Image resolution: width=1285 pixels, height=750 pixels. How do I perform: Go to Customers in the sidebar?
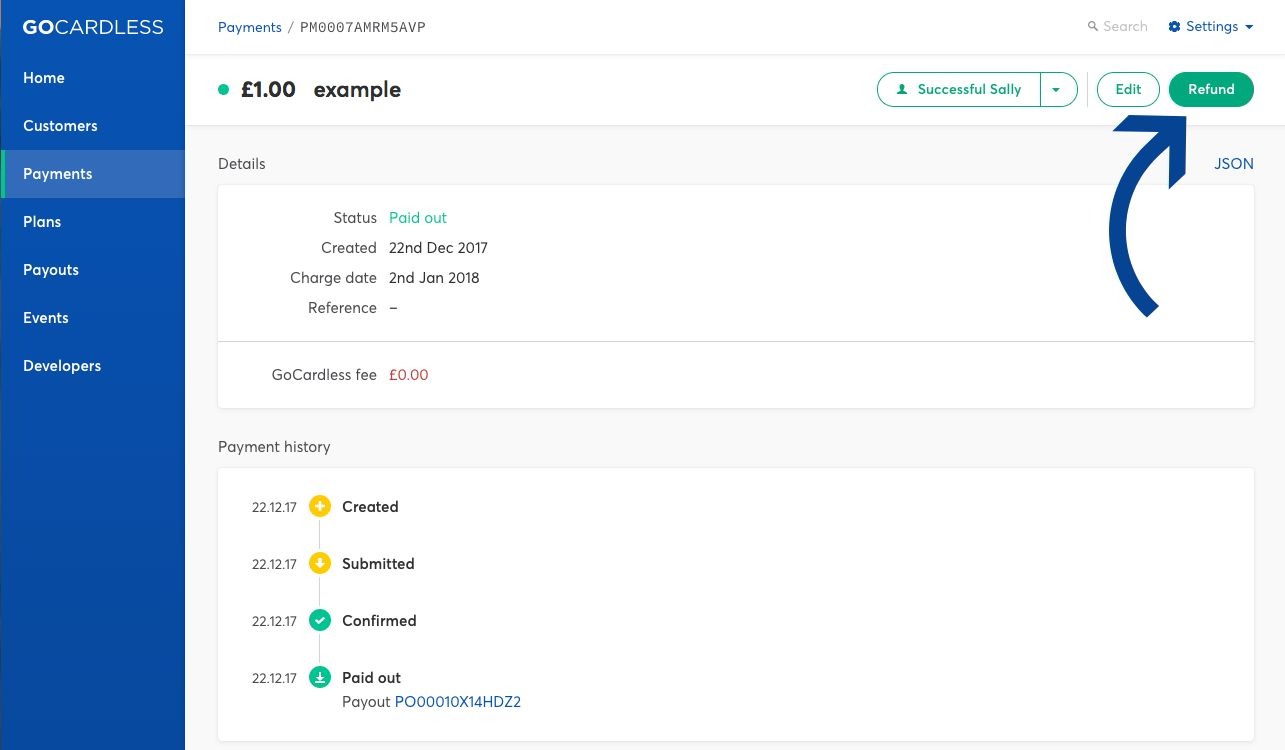coord(92,126)
